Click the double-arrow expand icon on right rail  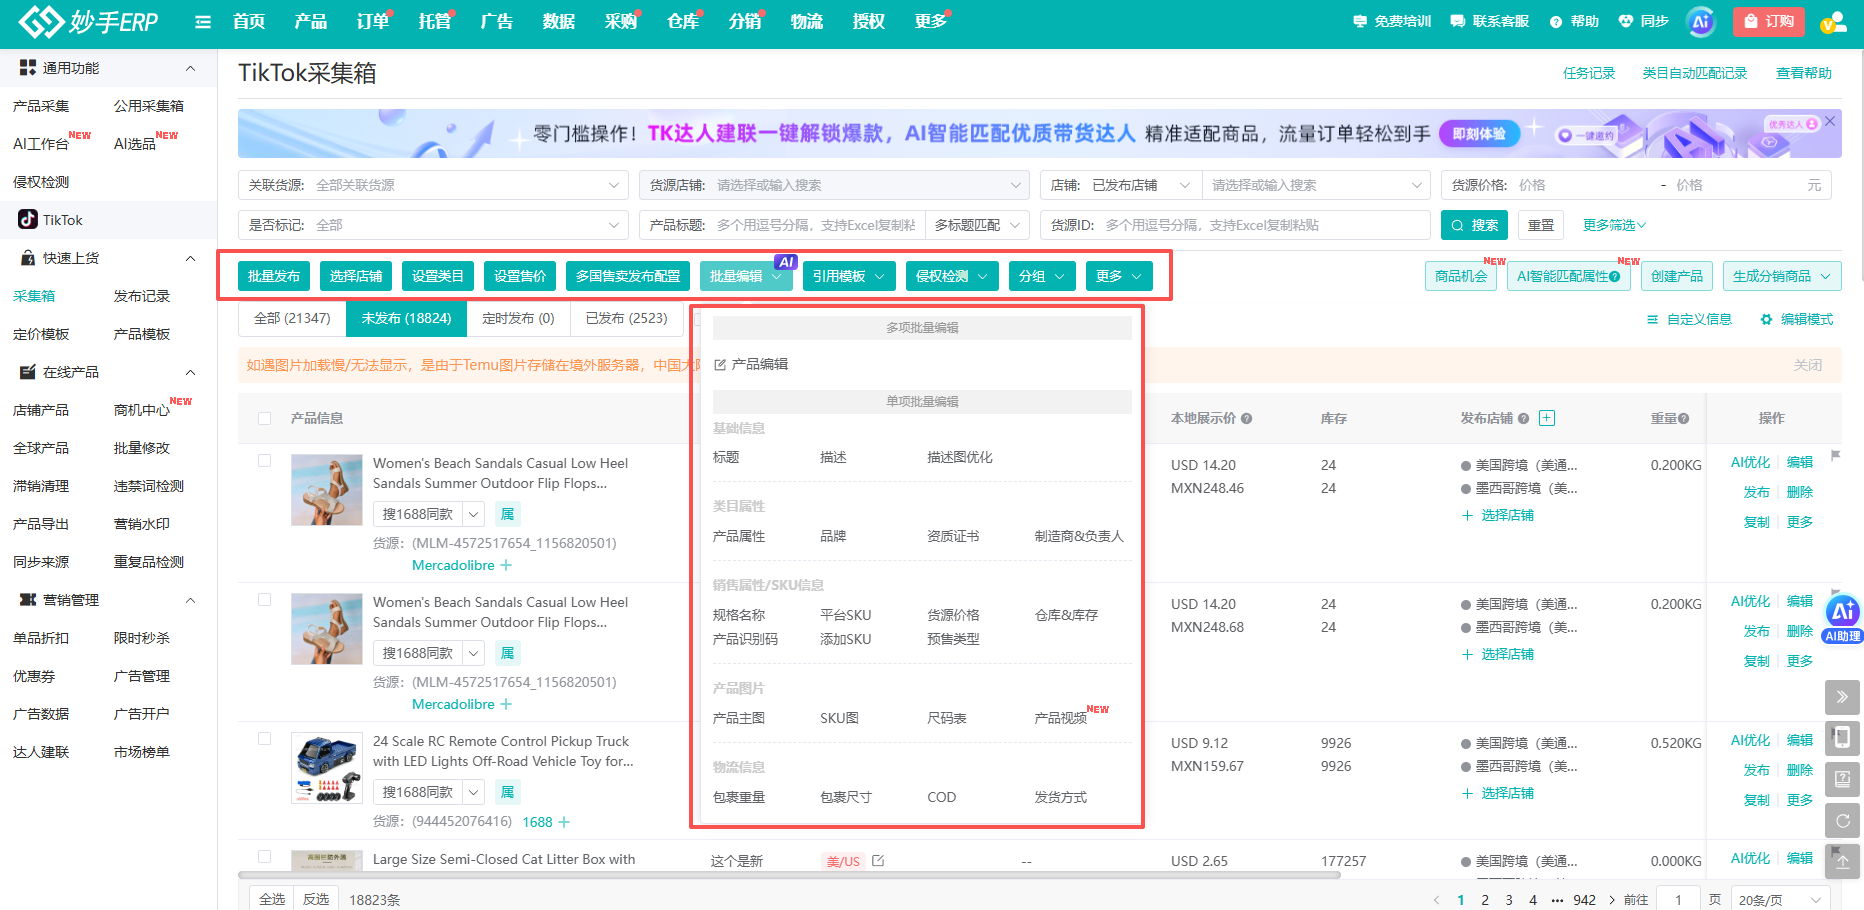1842,697
